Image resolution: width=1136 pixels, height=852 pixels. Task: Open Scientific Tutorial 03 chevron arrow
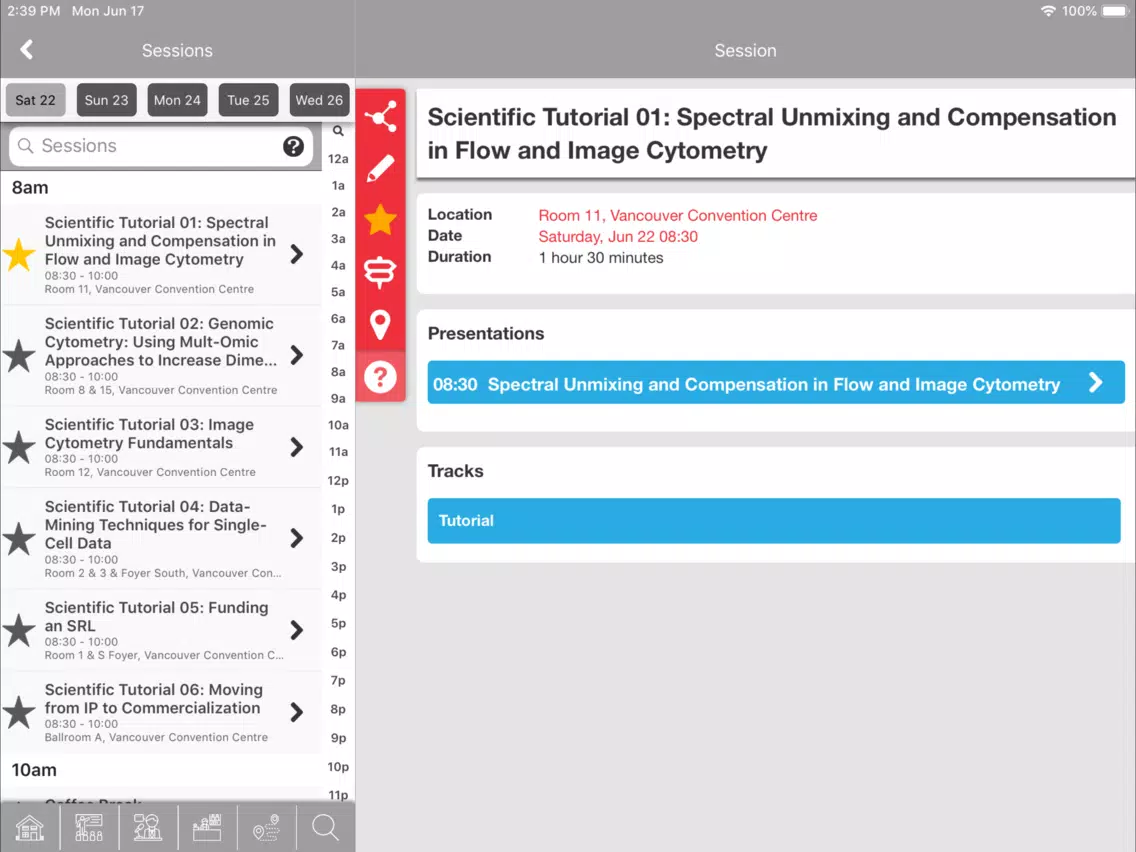click(x=296, y=447)
